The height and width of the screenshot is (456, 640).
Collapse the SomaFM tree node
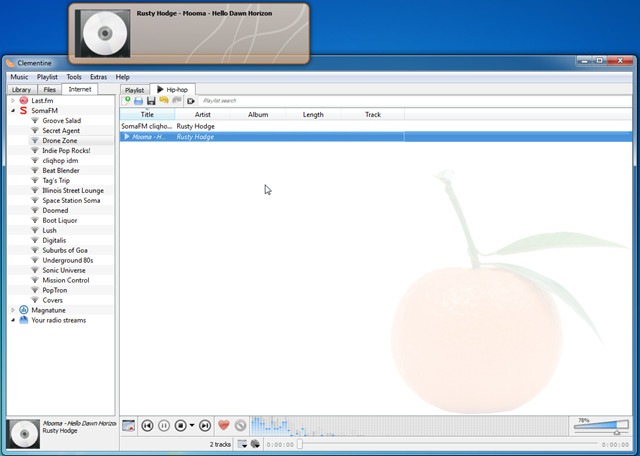tap(13, 111)
